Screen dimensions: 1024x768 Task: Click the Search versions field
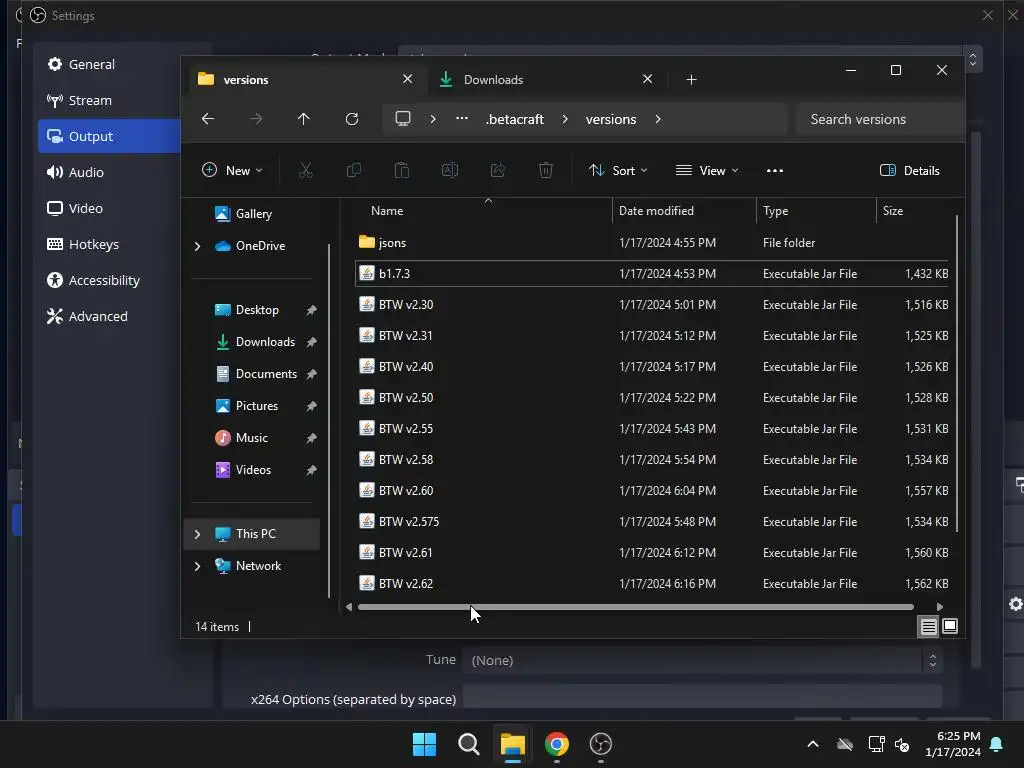tap(880, 120)
